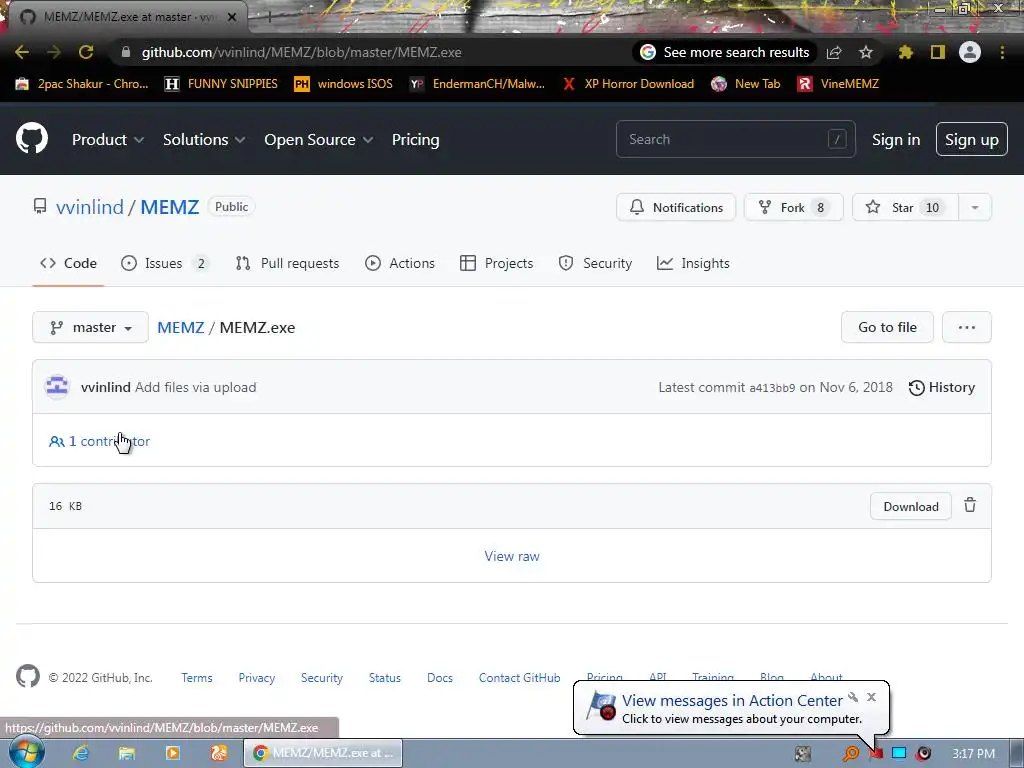Launch Internet Explorer from taskbar
Viewport: 1024px width, 768px height.
pos(81,753)
